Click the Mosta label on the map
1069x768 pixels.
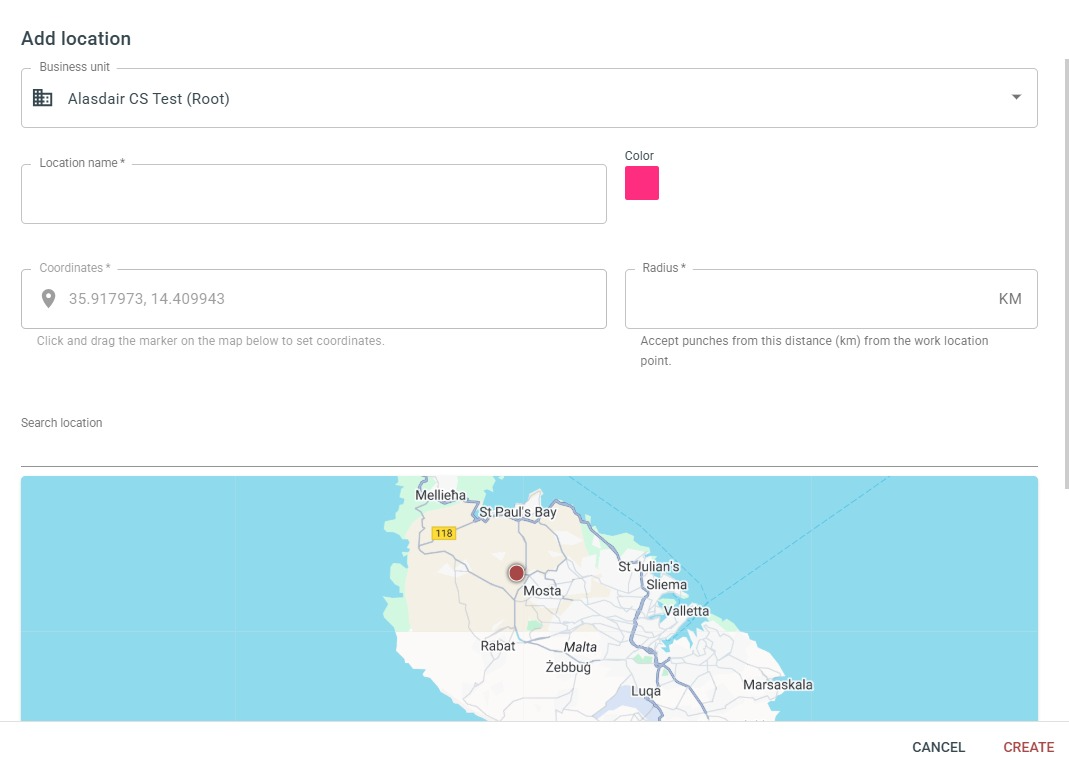click(542, 591)
